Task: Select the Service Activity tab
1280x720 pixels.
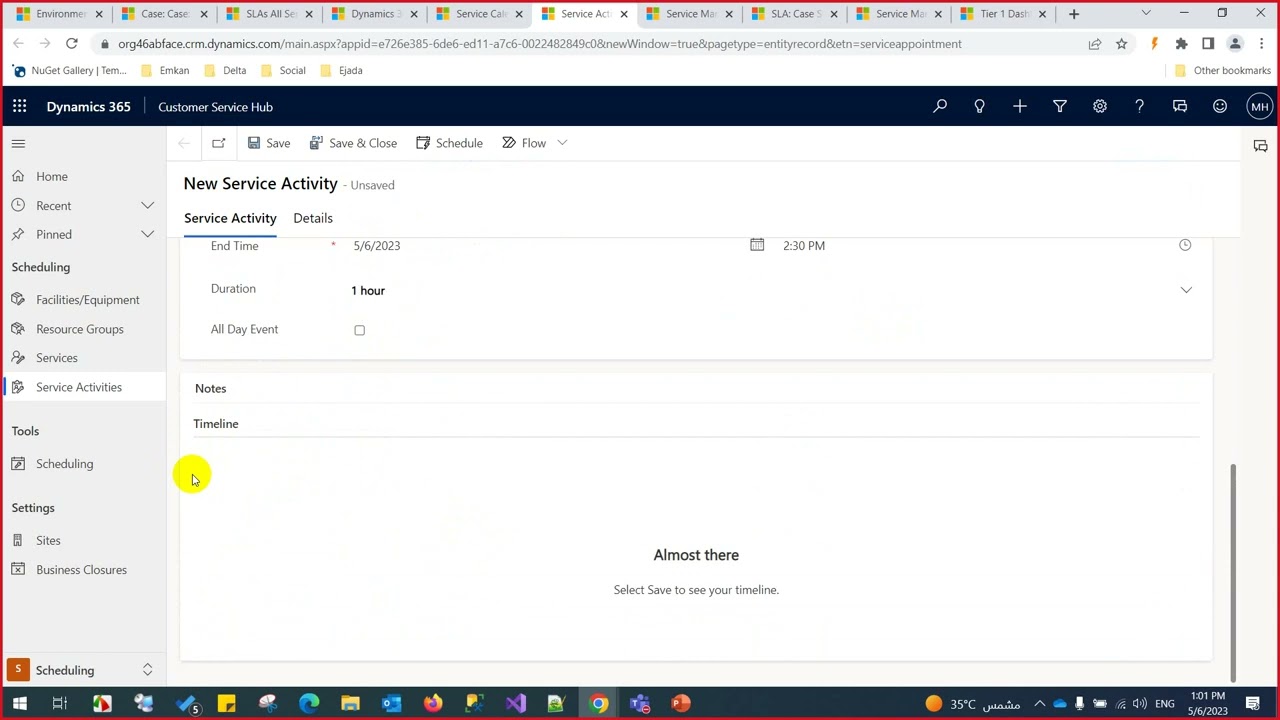Action: pos(230,218)
